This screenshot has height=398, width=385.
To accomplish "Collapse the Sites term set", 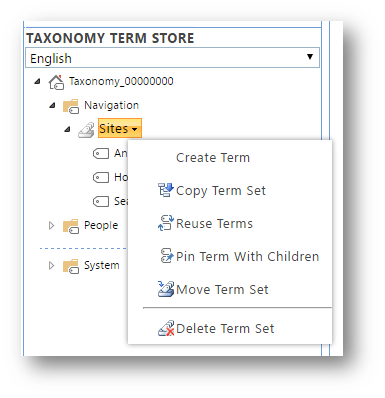I will [x=67, y=129].
